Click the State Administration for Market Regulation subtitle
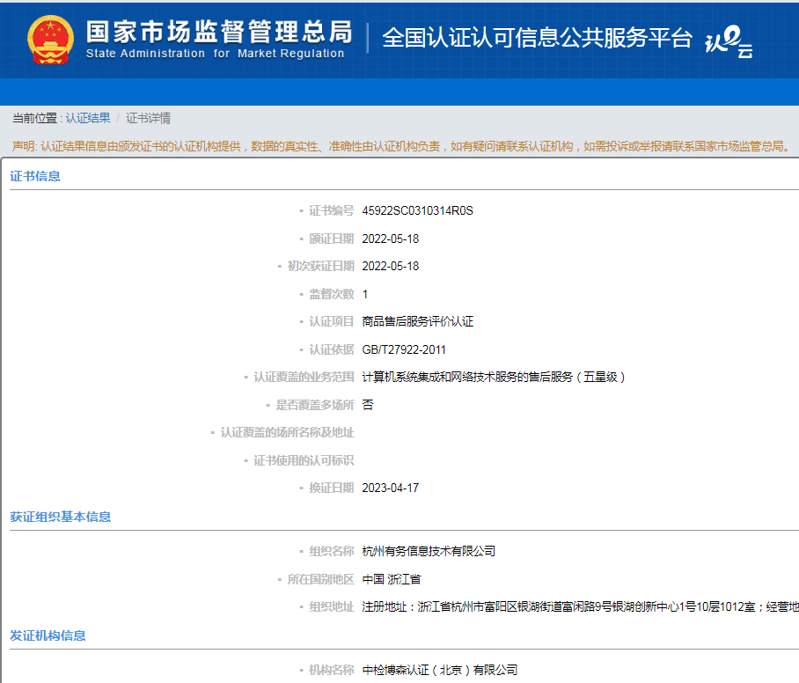Viewport: 799px width, 683px height. [215, 54]
